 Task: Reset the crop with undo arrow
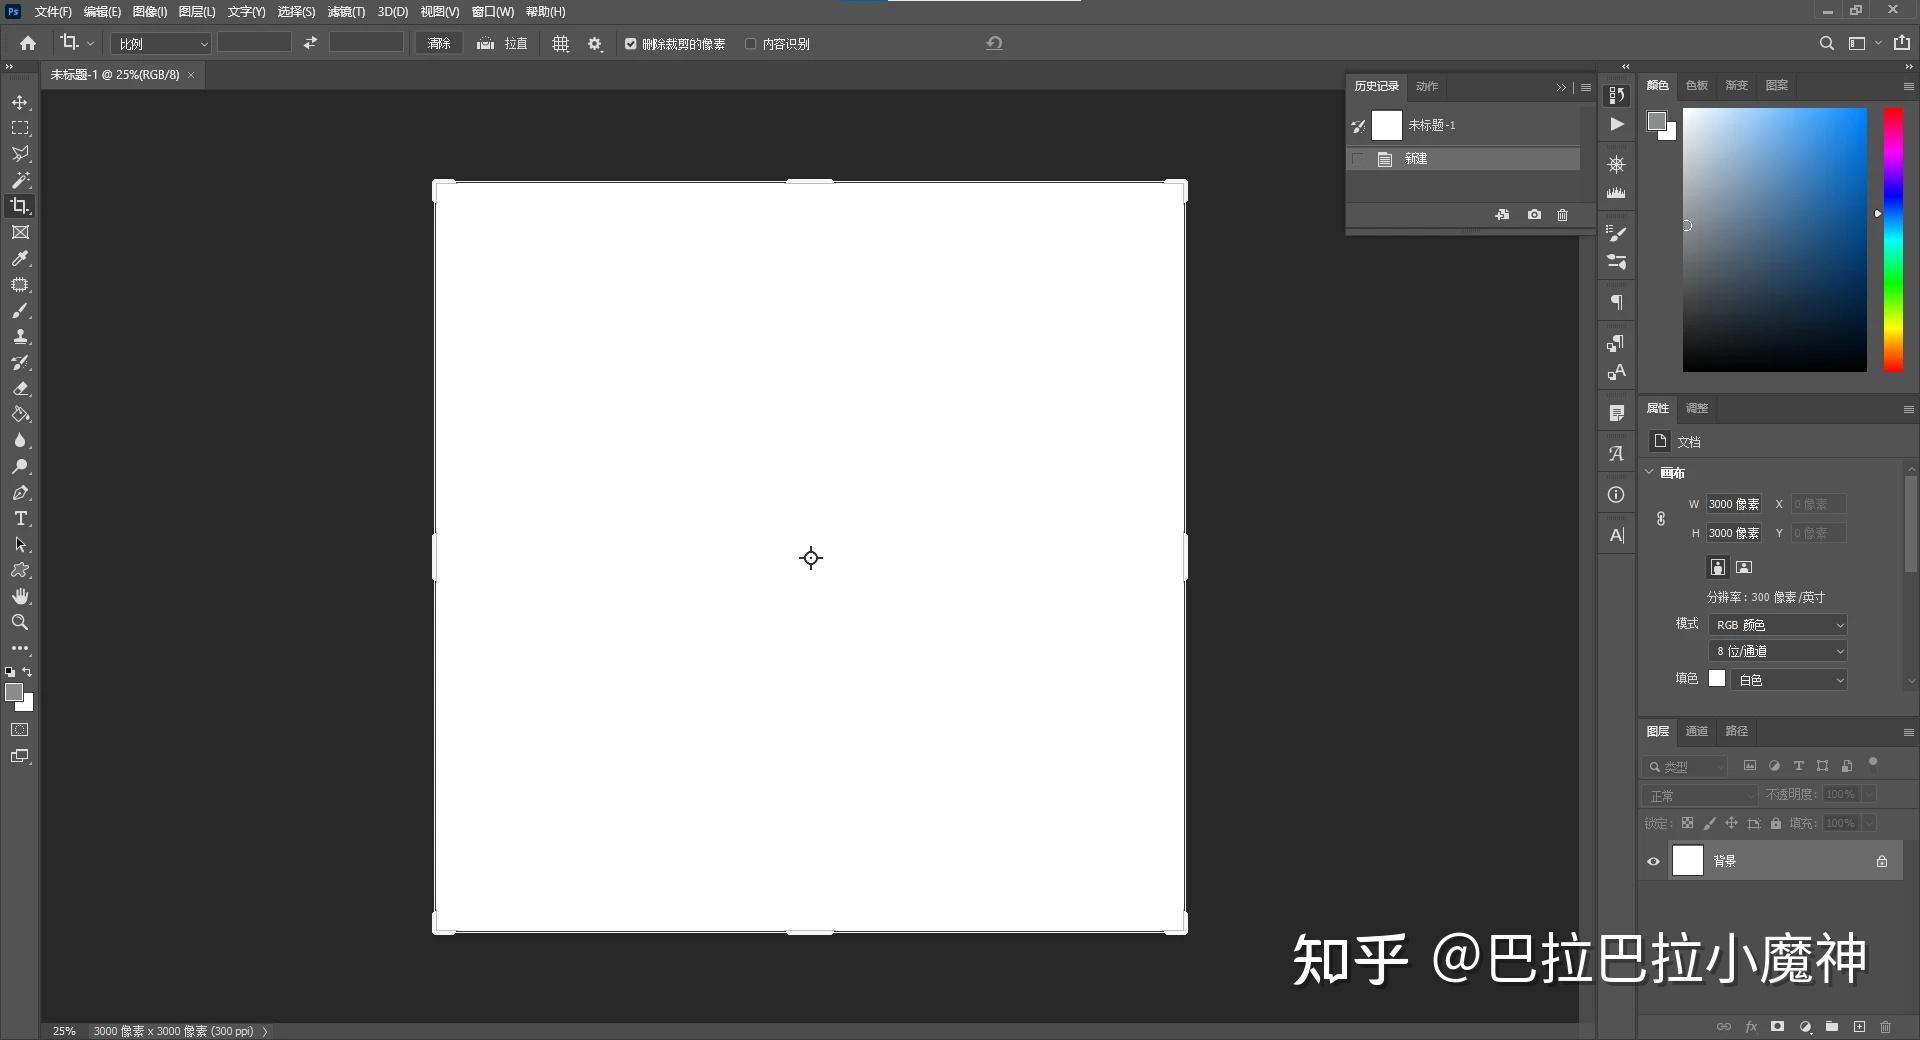(994, 43)
